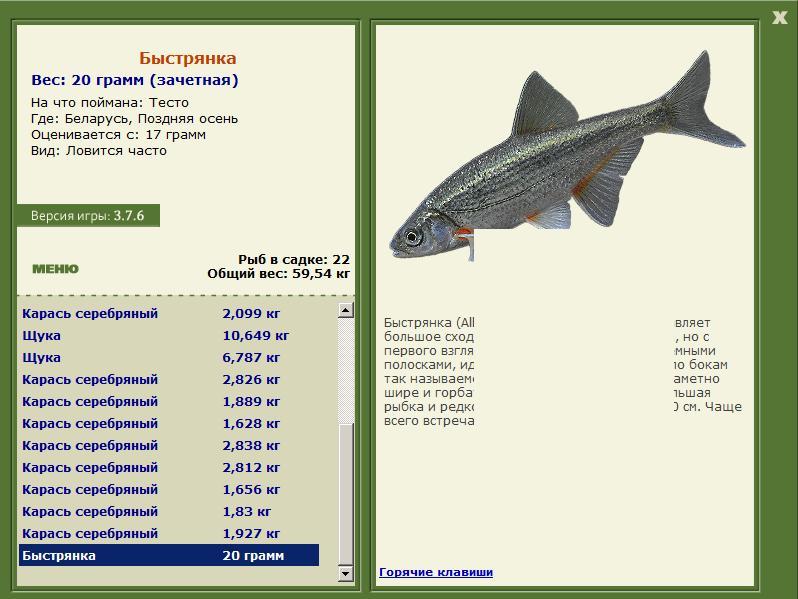Select Карась серебряный 1,628 кг entry
This screenshot has width=798, height=599.
tap(169, 423)
